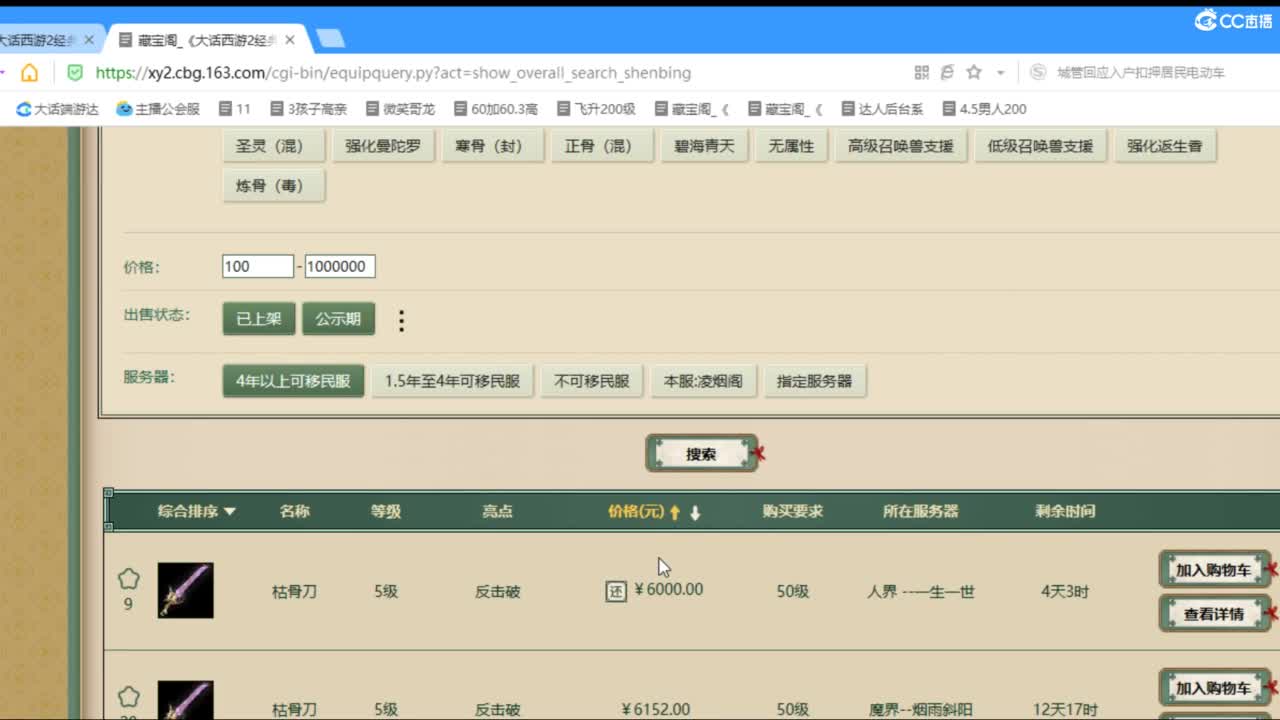Viewport: 1280px width, 720px height.
Task: Open the 大话嫡游达 bookmark
Action: (57, 109)
